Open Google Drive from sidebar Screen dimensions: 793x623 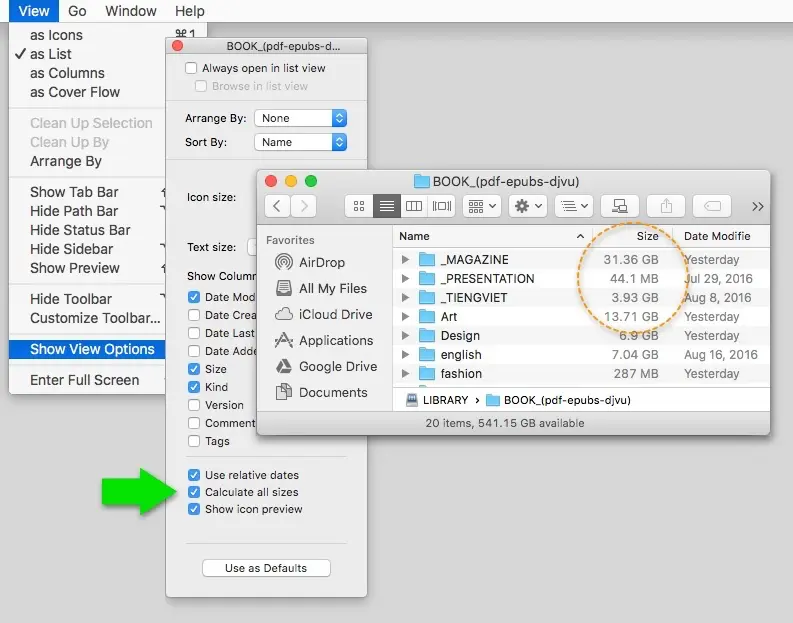tap(337, 366)
